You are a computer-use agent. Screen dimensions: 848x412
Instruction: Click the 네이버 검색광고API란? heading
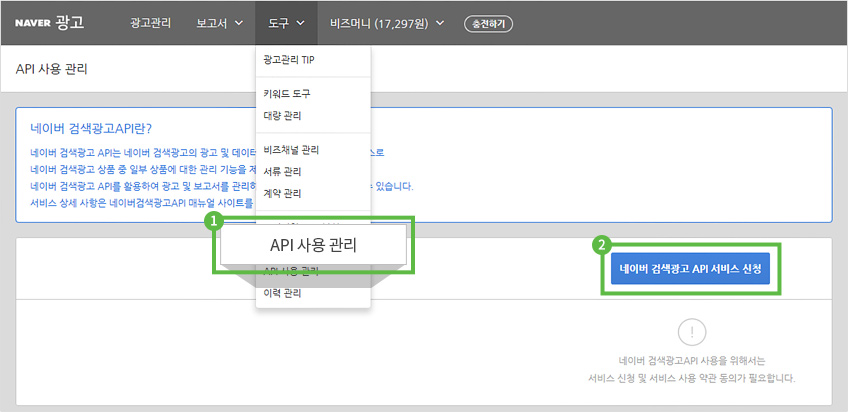coord(91,129)
